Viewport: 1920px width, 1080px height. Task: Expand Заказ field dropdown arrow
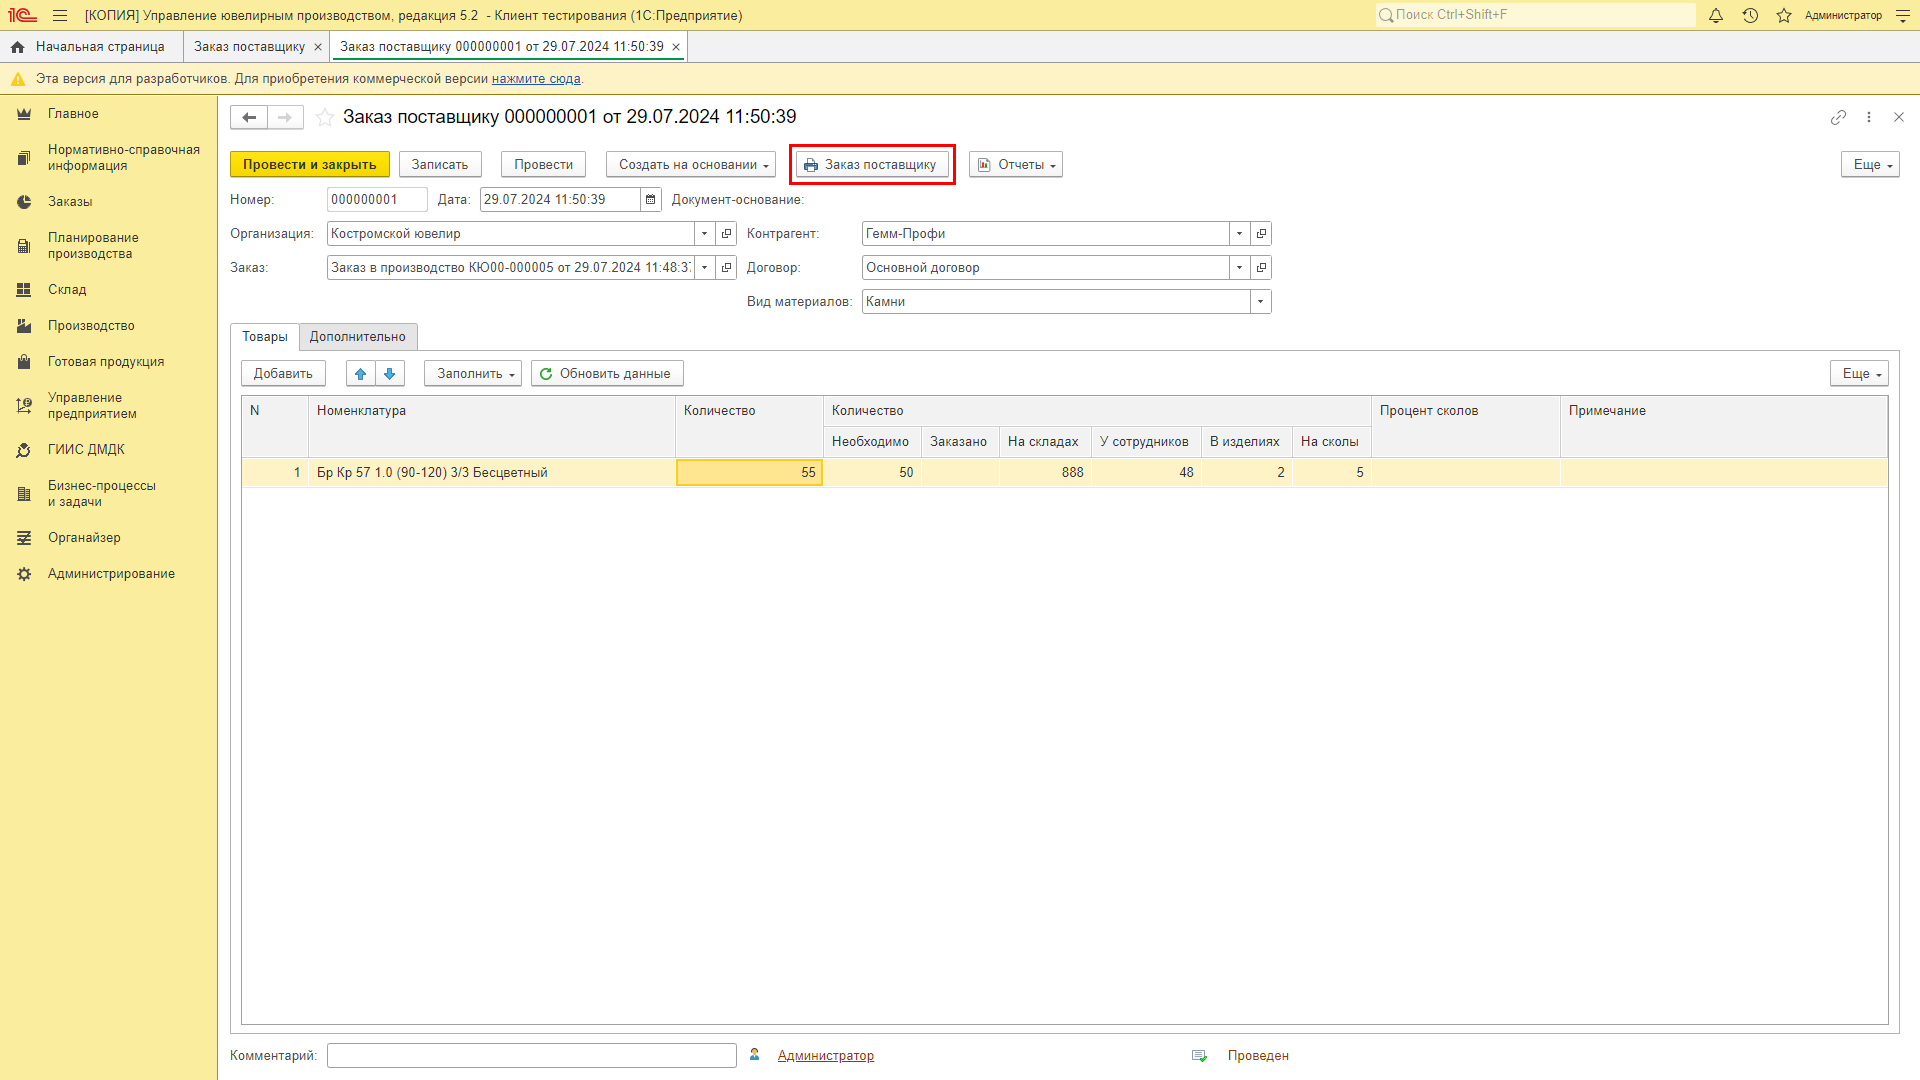(705, 268)
